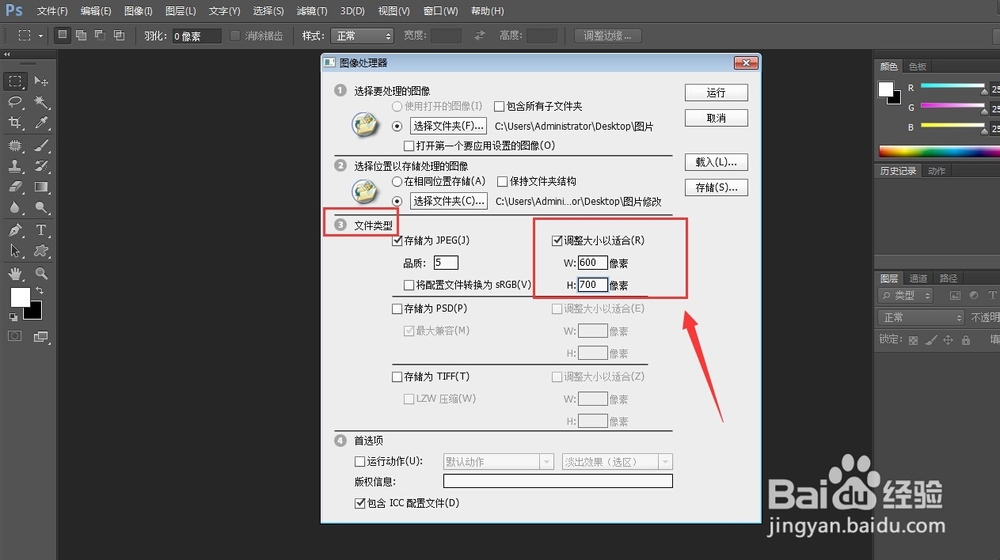
Task: Select the Brush tool
Action: (x=41, y=145)
